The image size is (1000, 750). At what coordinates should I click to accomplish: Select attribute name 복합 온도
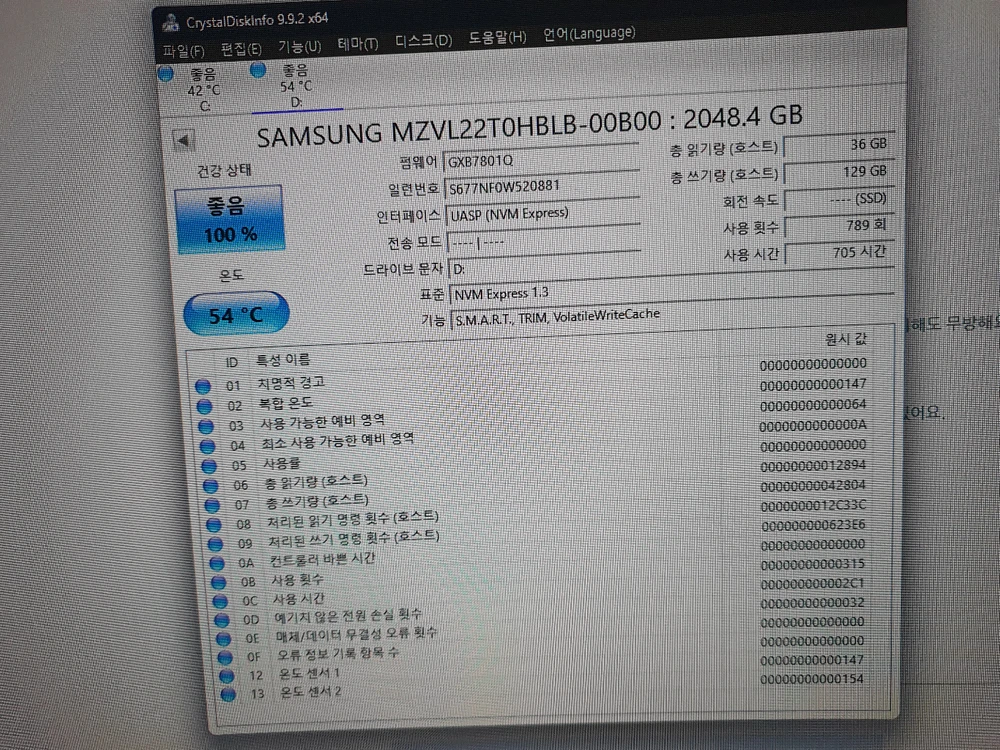(286, 403)
